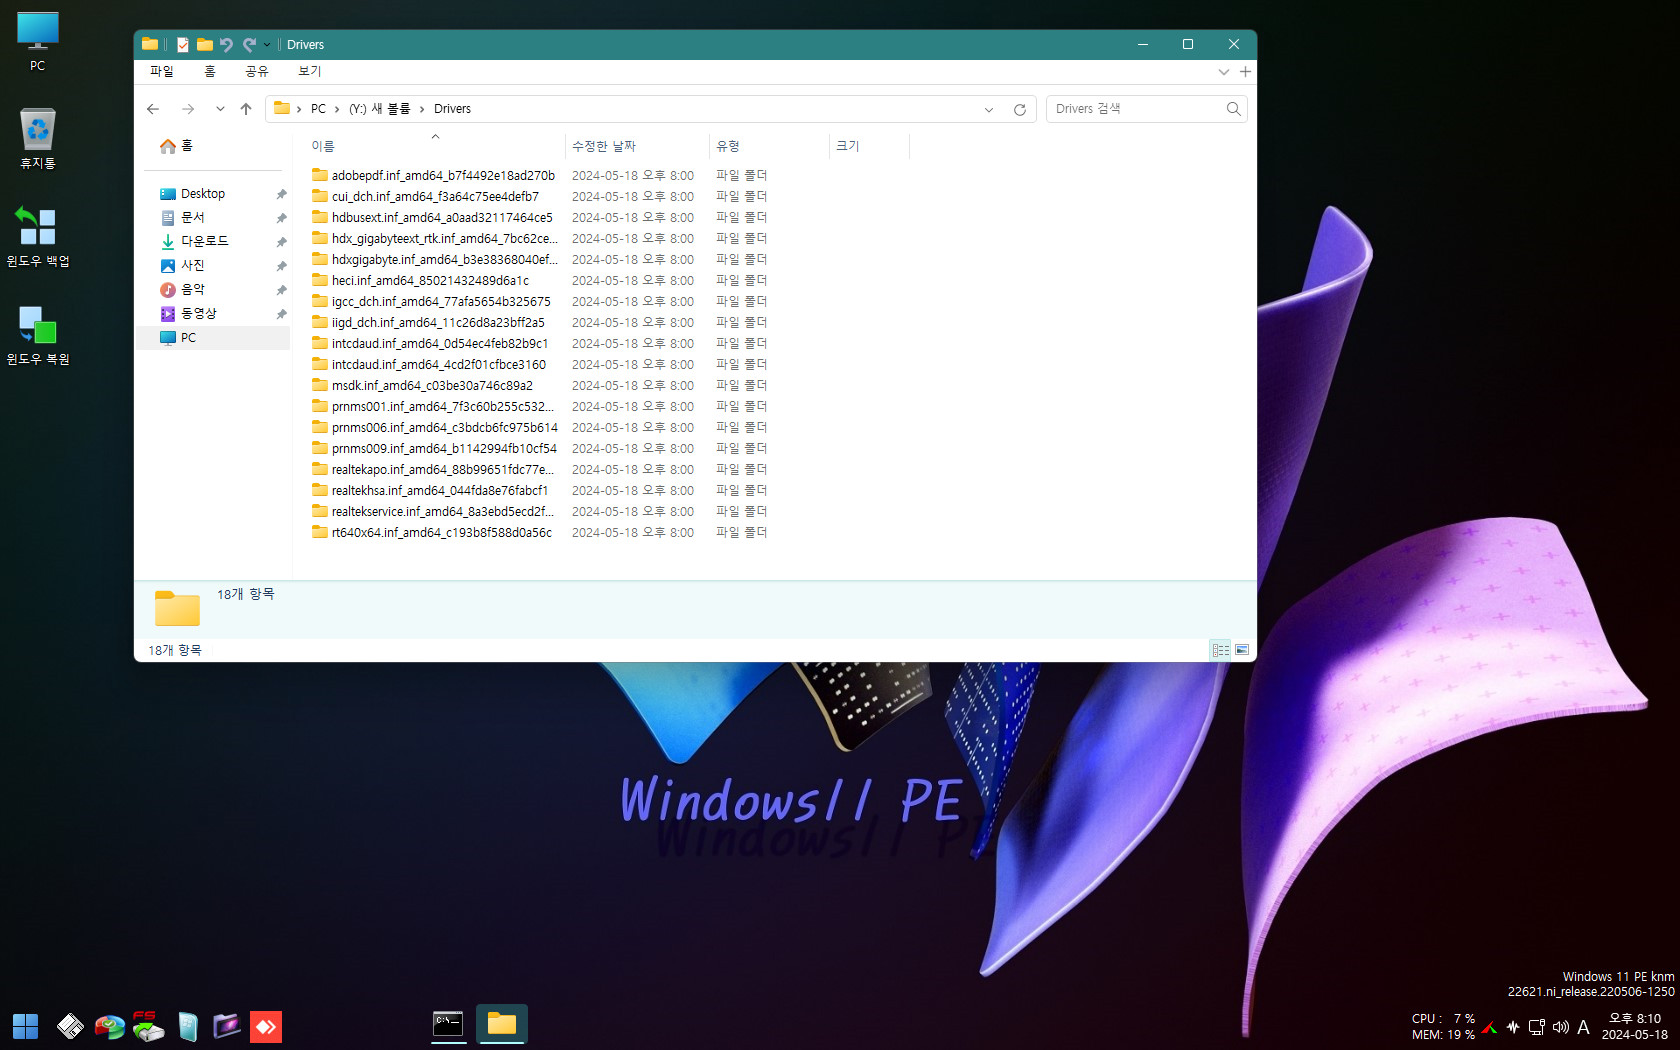Click the properties icon in the title bar
This screenshot has height=1050, width=1680.
point(183,44)
